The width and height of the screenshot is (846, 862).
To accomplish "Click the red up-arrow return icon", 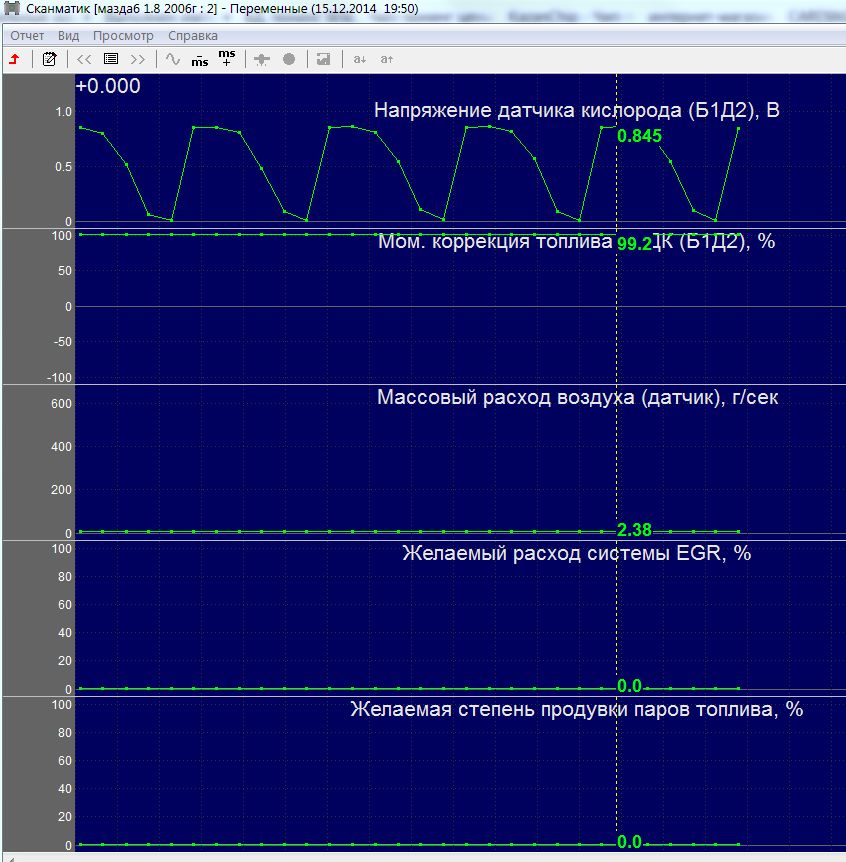I will (x=14, y=59).
